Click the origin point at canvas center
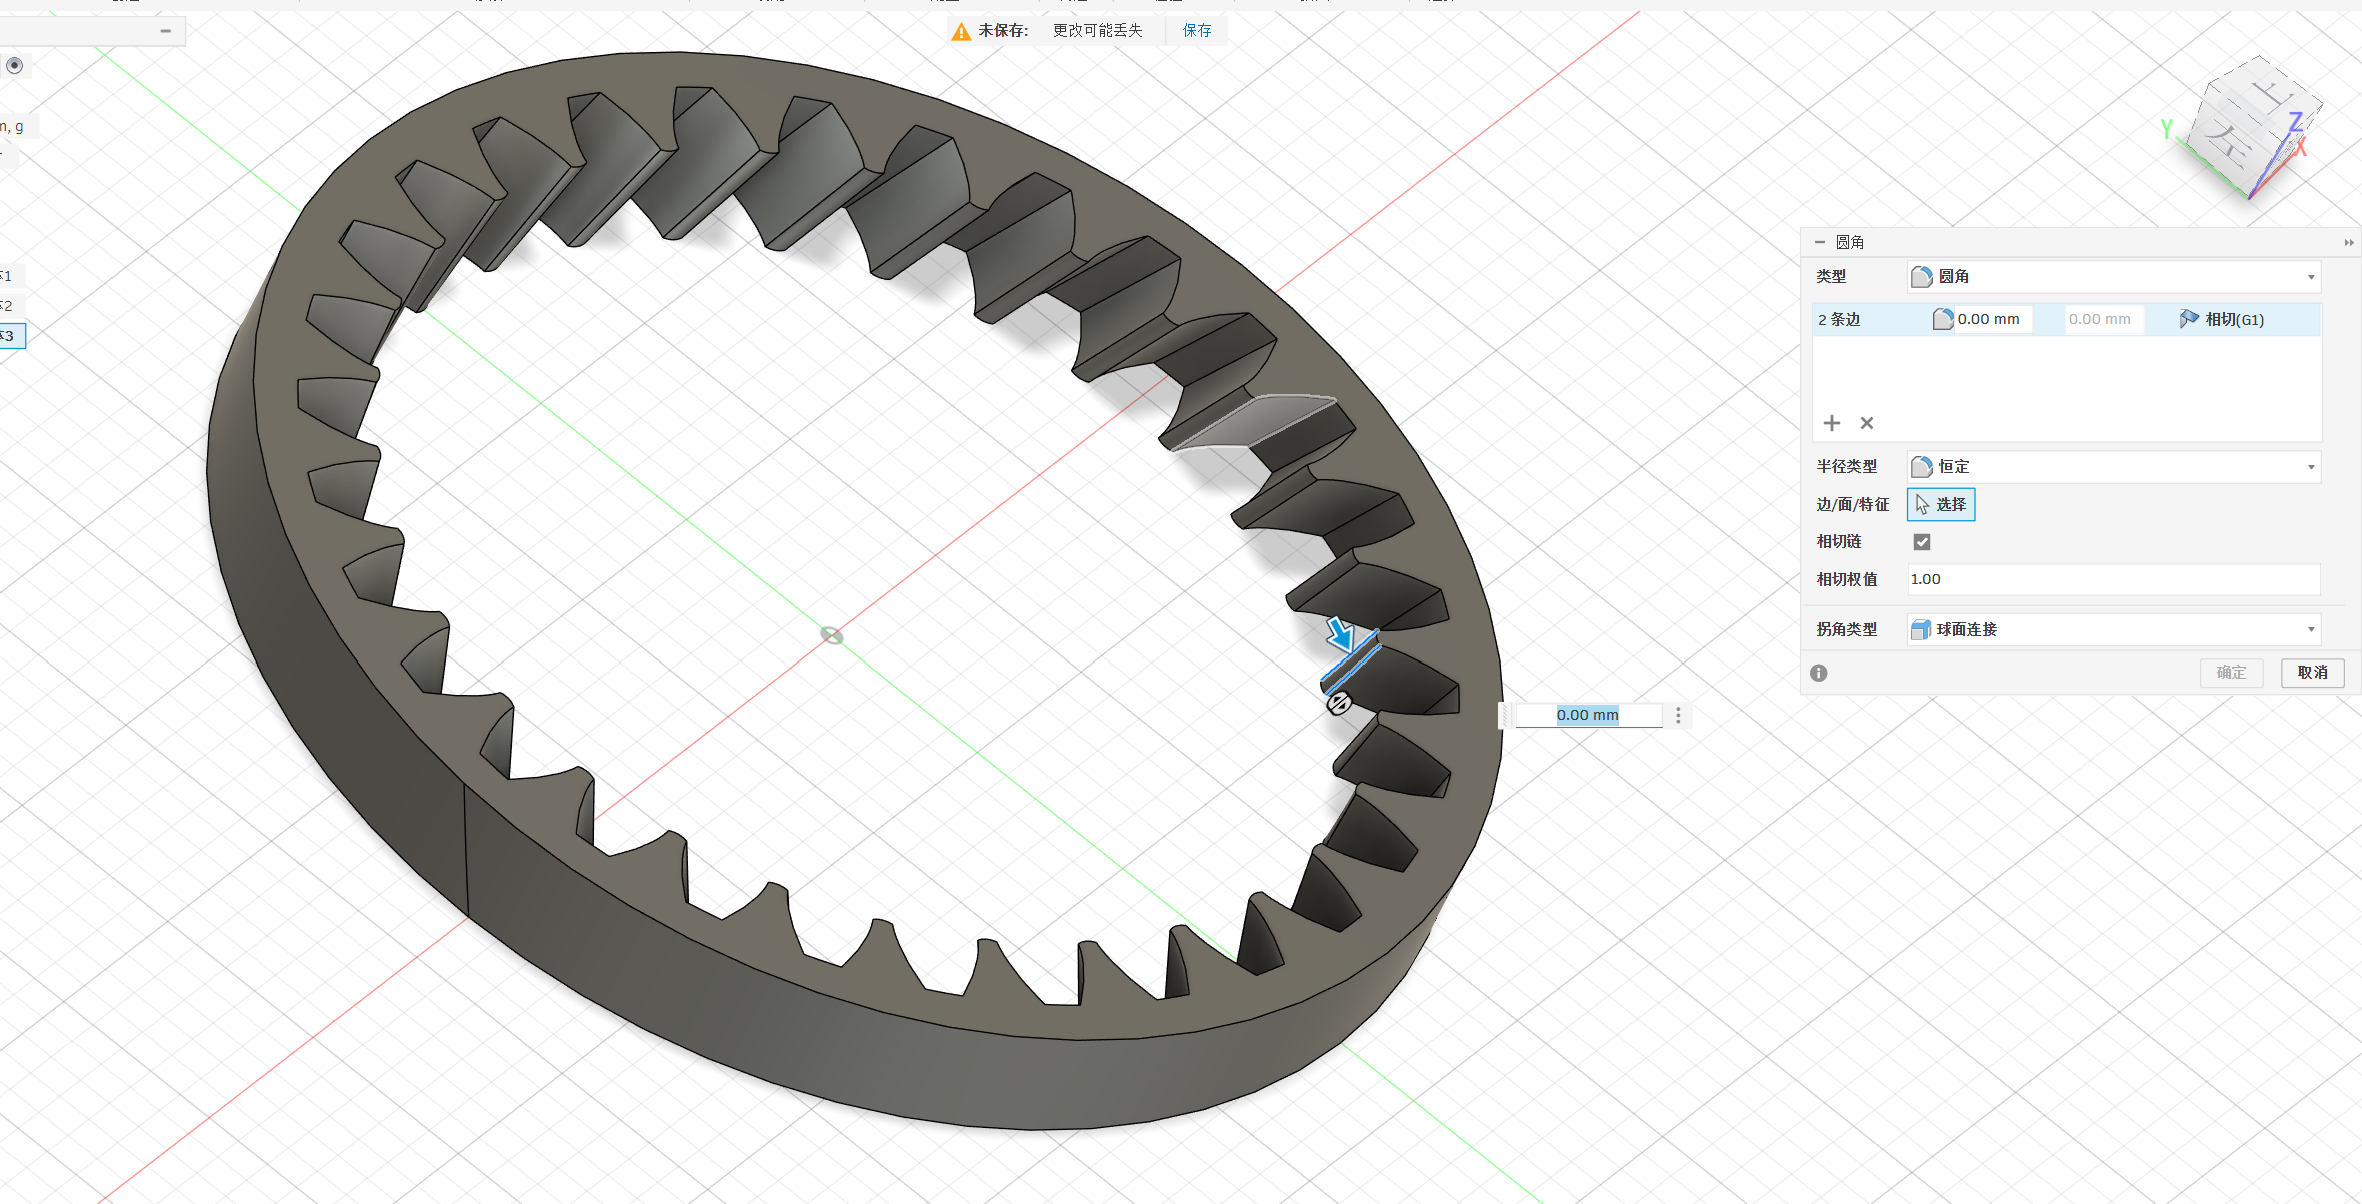The width and height of the screenshot is (2362, 1204). [832, 635]
